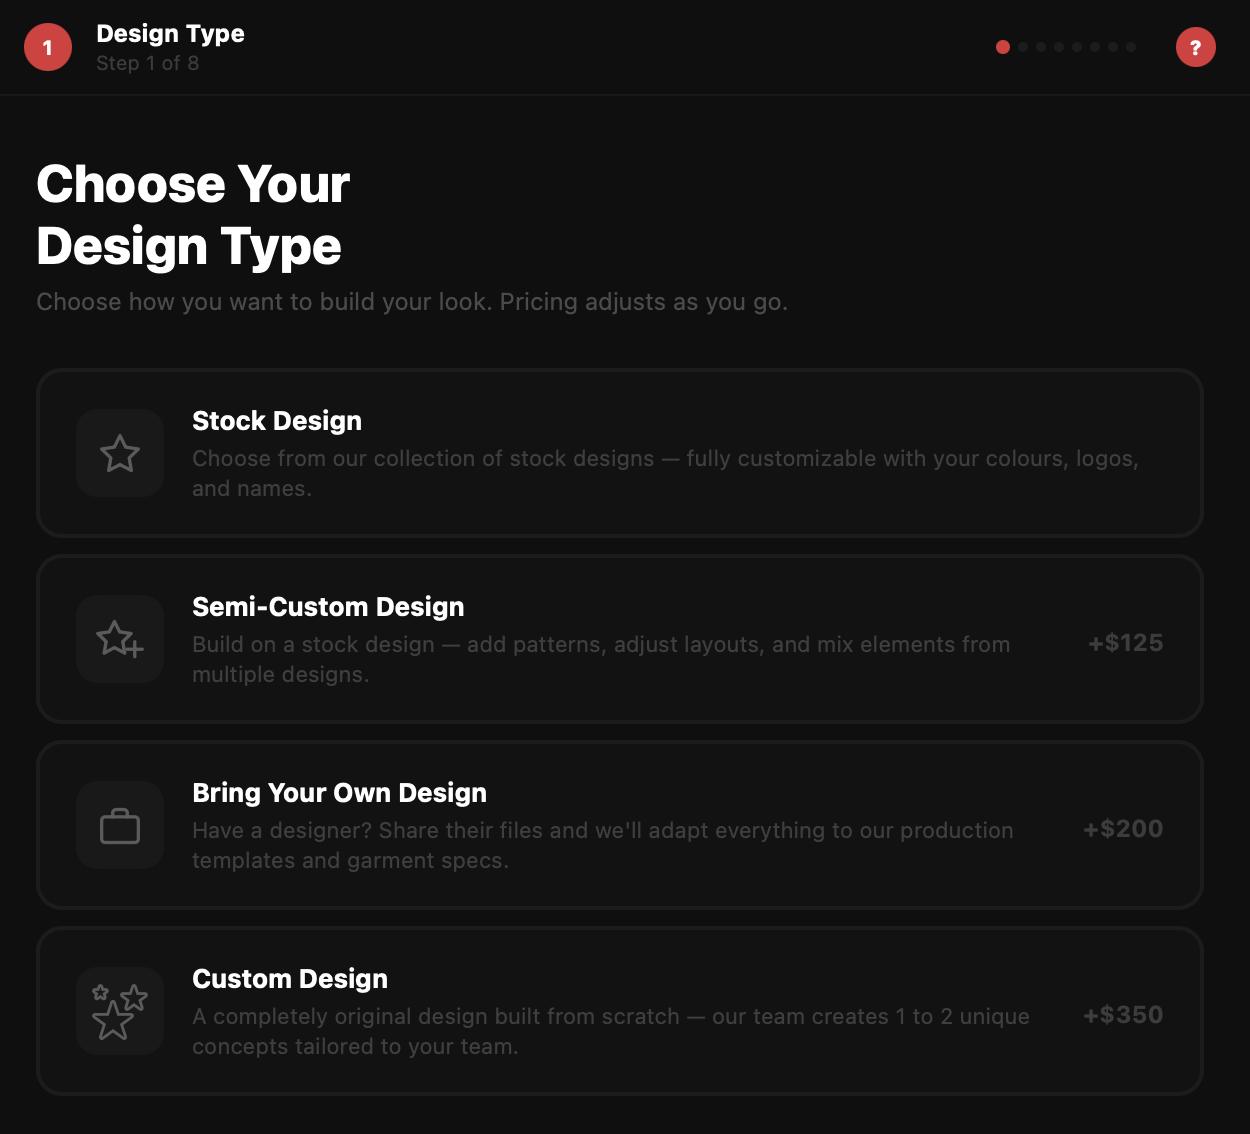Click the briefcase icon for Bring Your Own Design
The height and width of the screenshot is (1134, 1250).
click(x=120, y=825)
